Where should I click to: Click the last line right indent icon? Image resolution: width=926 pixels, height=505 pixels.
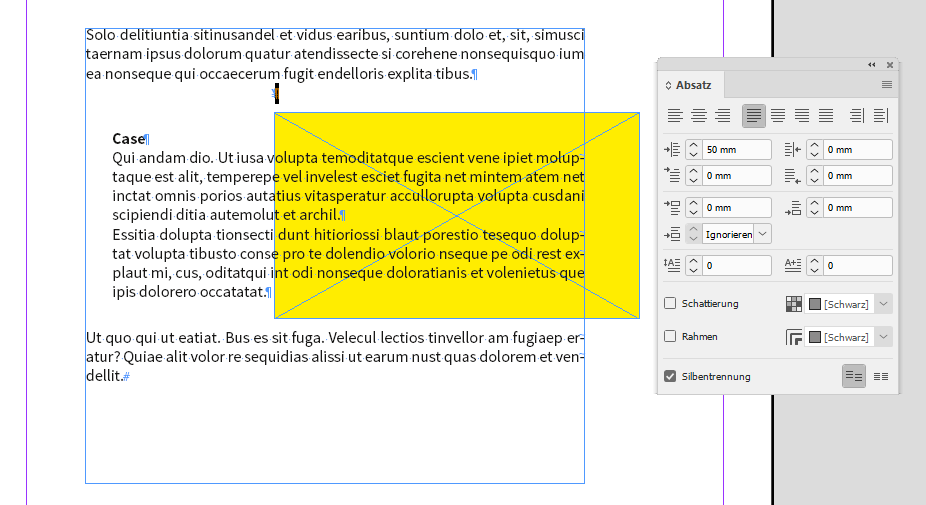(793, 175)
